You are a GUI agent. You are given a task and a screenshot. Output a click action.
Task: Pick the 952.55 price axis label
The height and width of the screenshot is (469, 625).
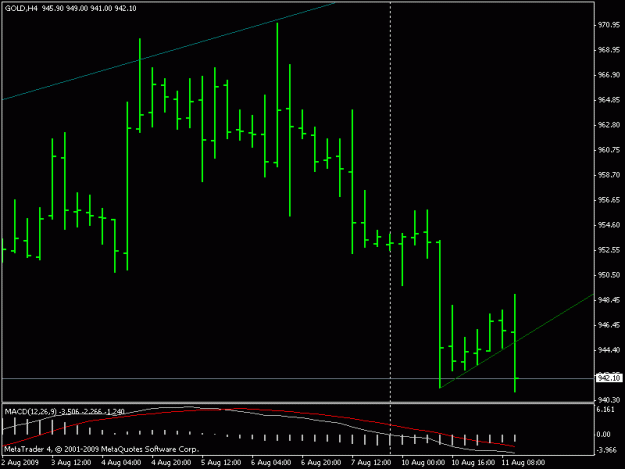click(609, 250)
